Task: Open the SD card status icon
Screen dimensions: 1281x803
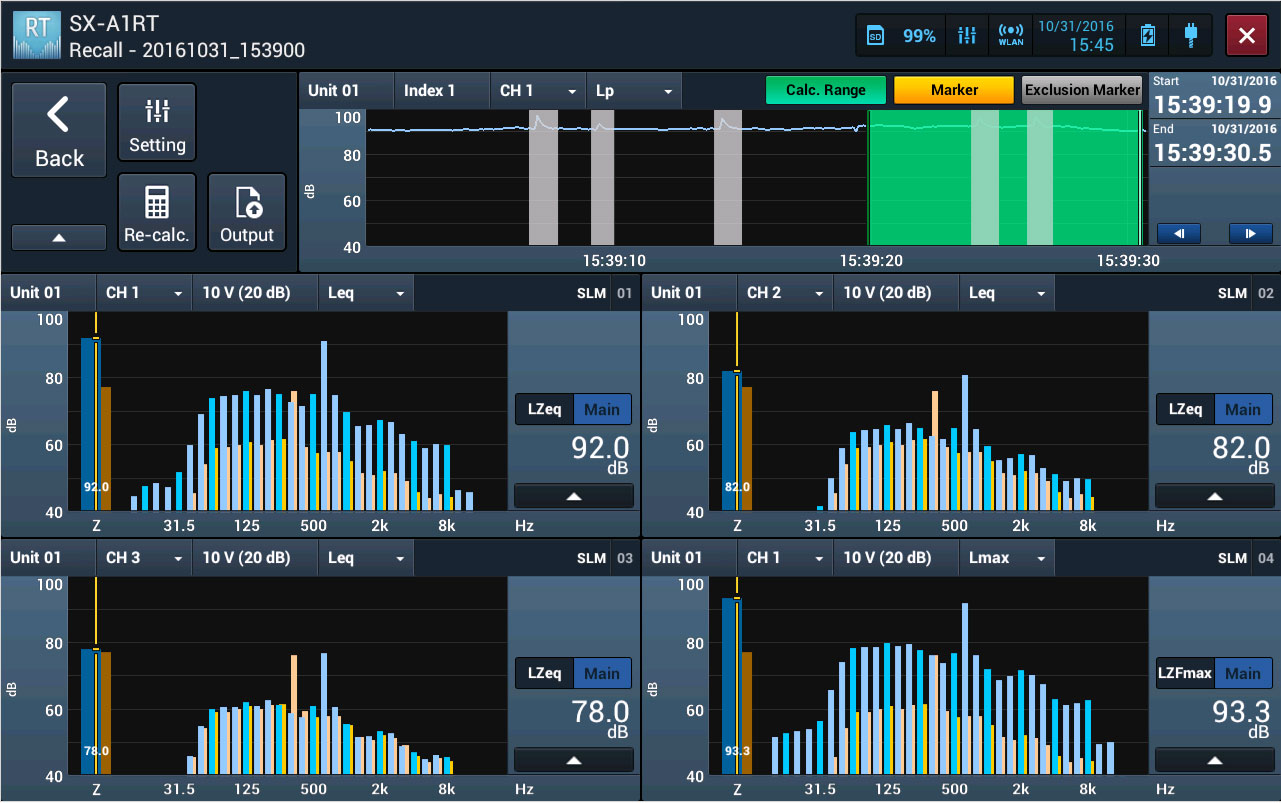Action: click(x=875, y=36)
